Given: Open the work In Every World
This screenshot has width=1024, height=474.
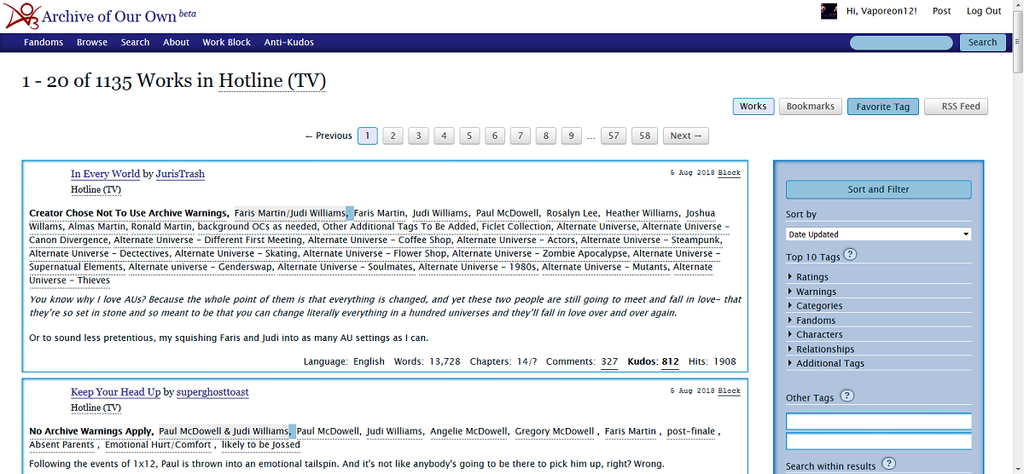Looking at the screenshot, I should [105, 174].
